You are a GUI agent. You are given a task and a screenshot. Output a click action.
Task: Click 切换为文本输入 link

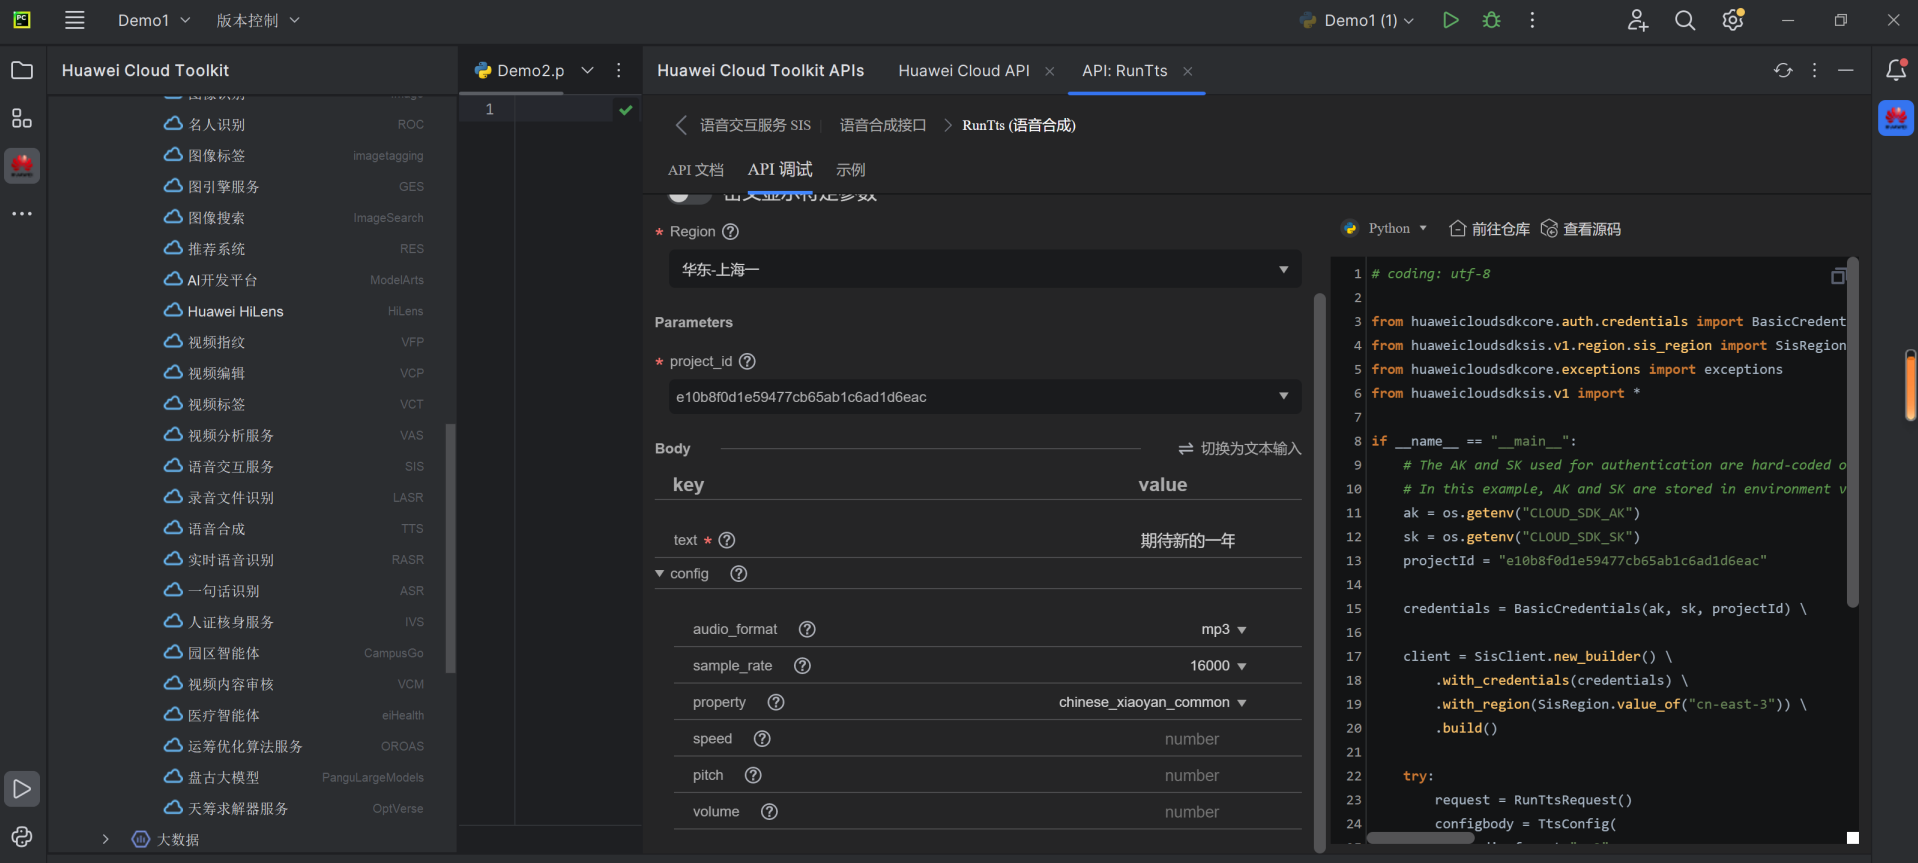pos(1240,449)
